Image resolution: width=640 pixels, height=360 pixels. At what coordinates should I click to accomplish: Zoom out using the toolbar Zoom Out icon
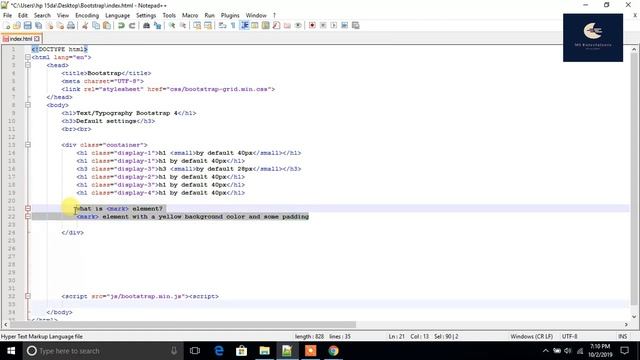click(183, 25)
